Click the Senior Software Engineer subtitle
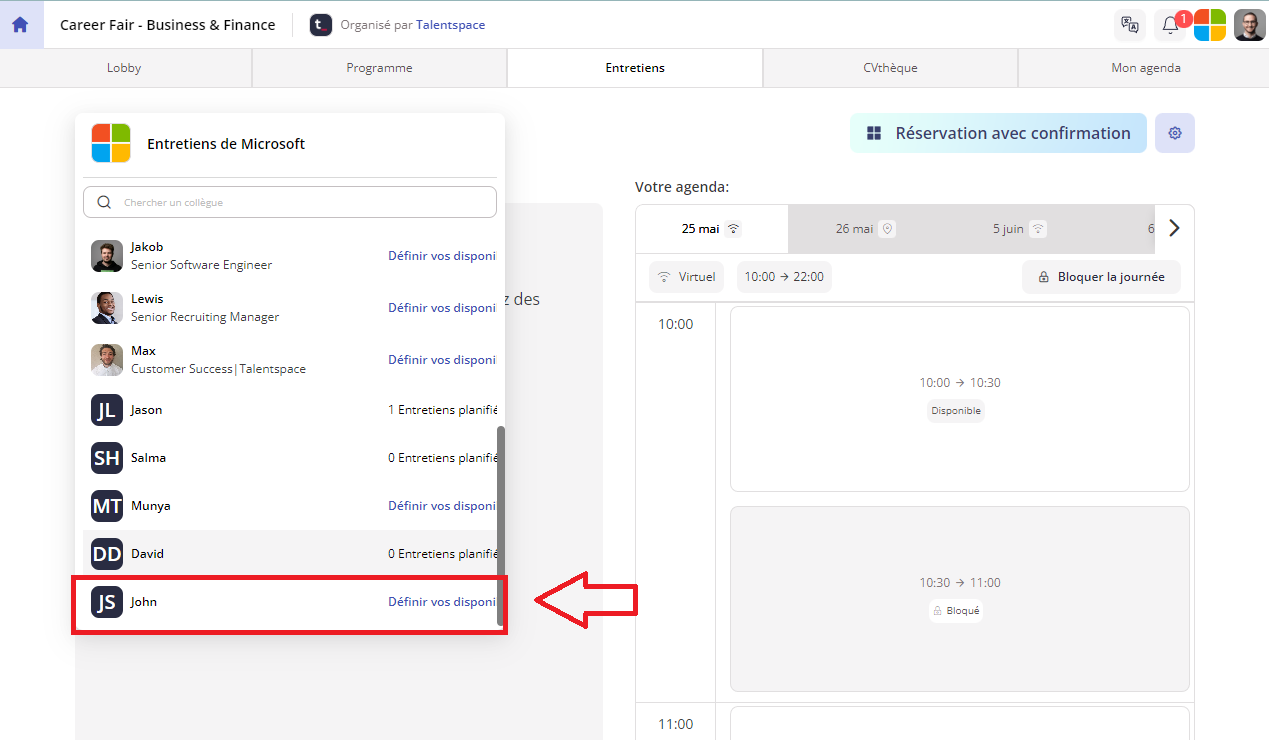Viewport: 1269px width, 740px height. coord(201,265)
